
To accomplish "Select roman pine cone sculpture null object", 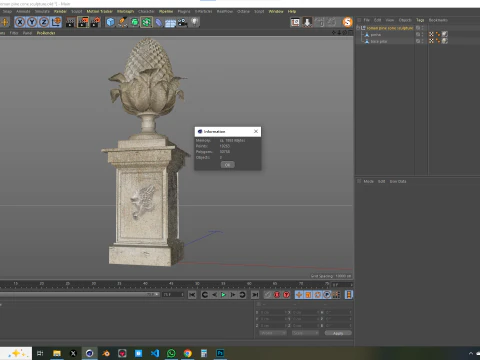I will [390, 28].
